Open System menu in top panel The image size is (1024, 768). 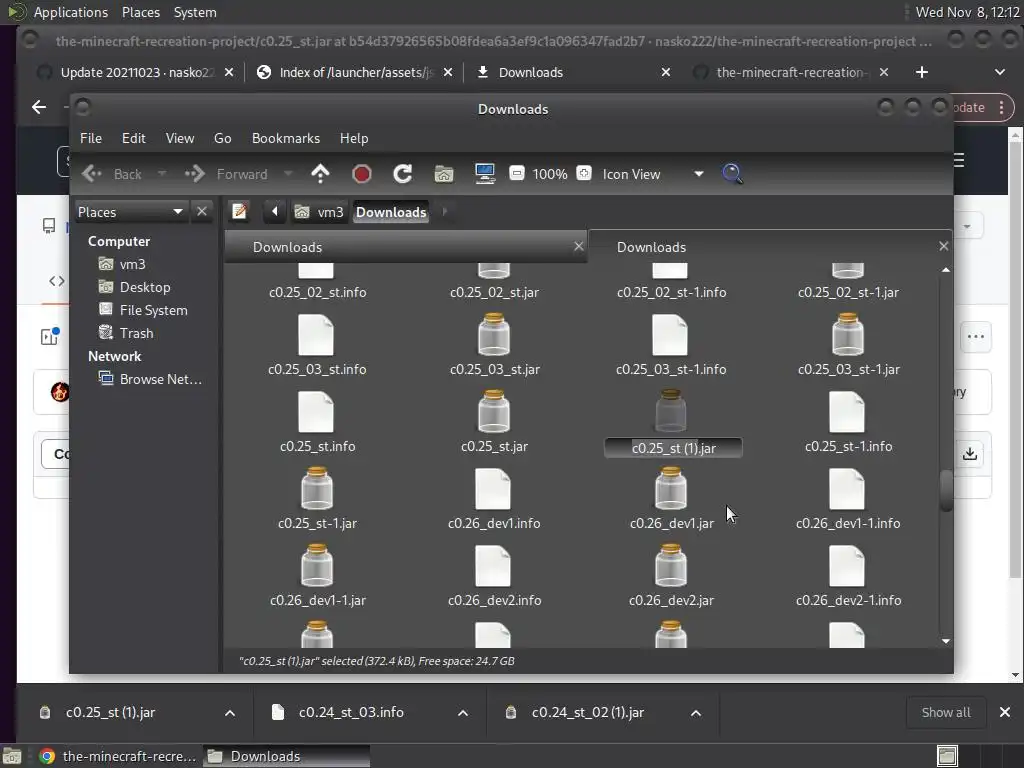click(195, 12)
